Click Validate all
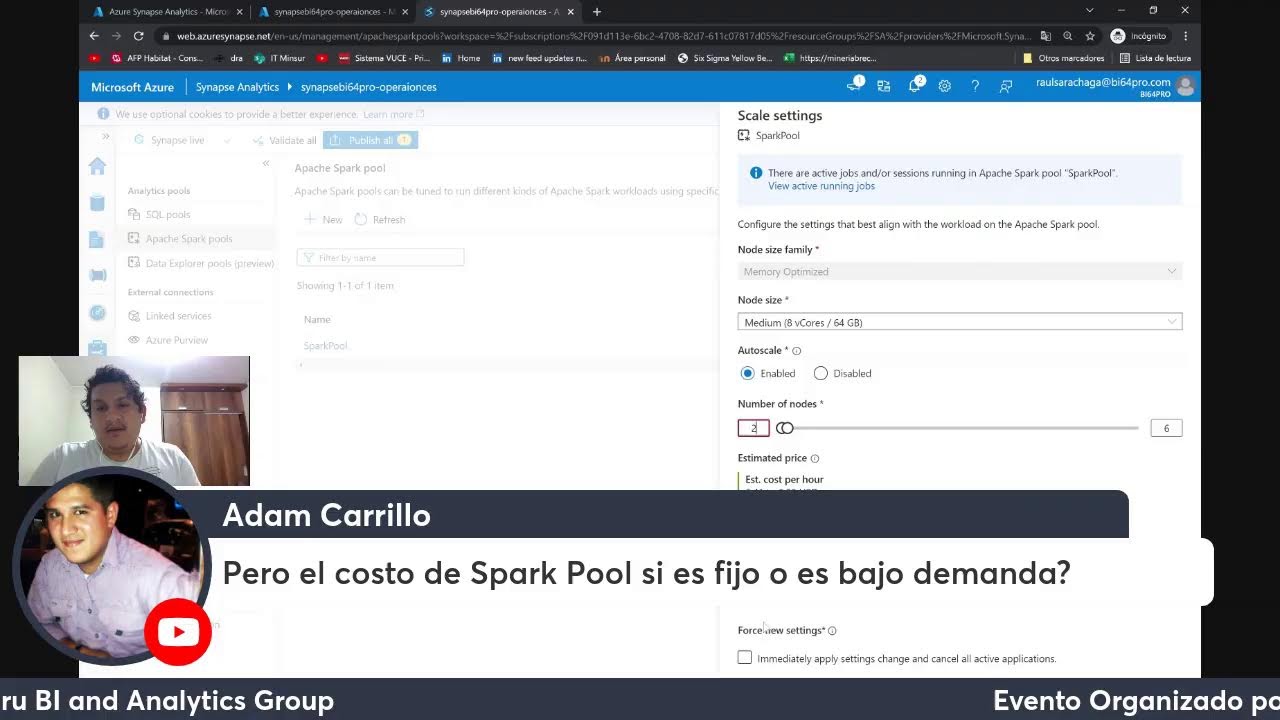The image size is (1280, 720). [x=285, y=140]
